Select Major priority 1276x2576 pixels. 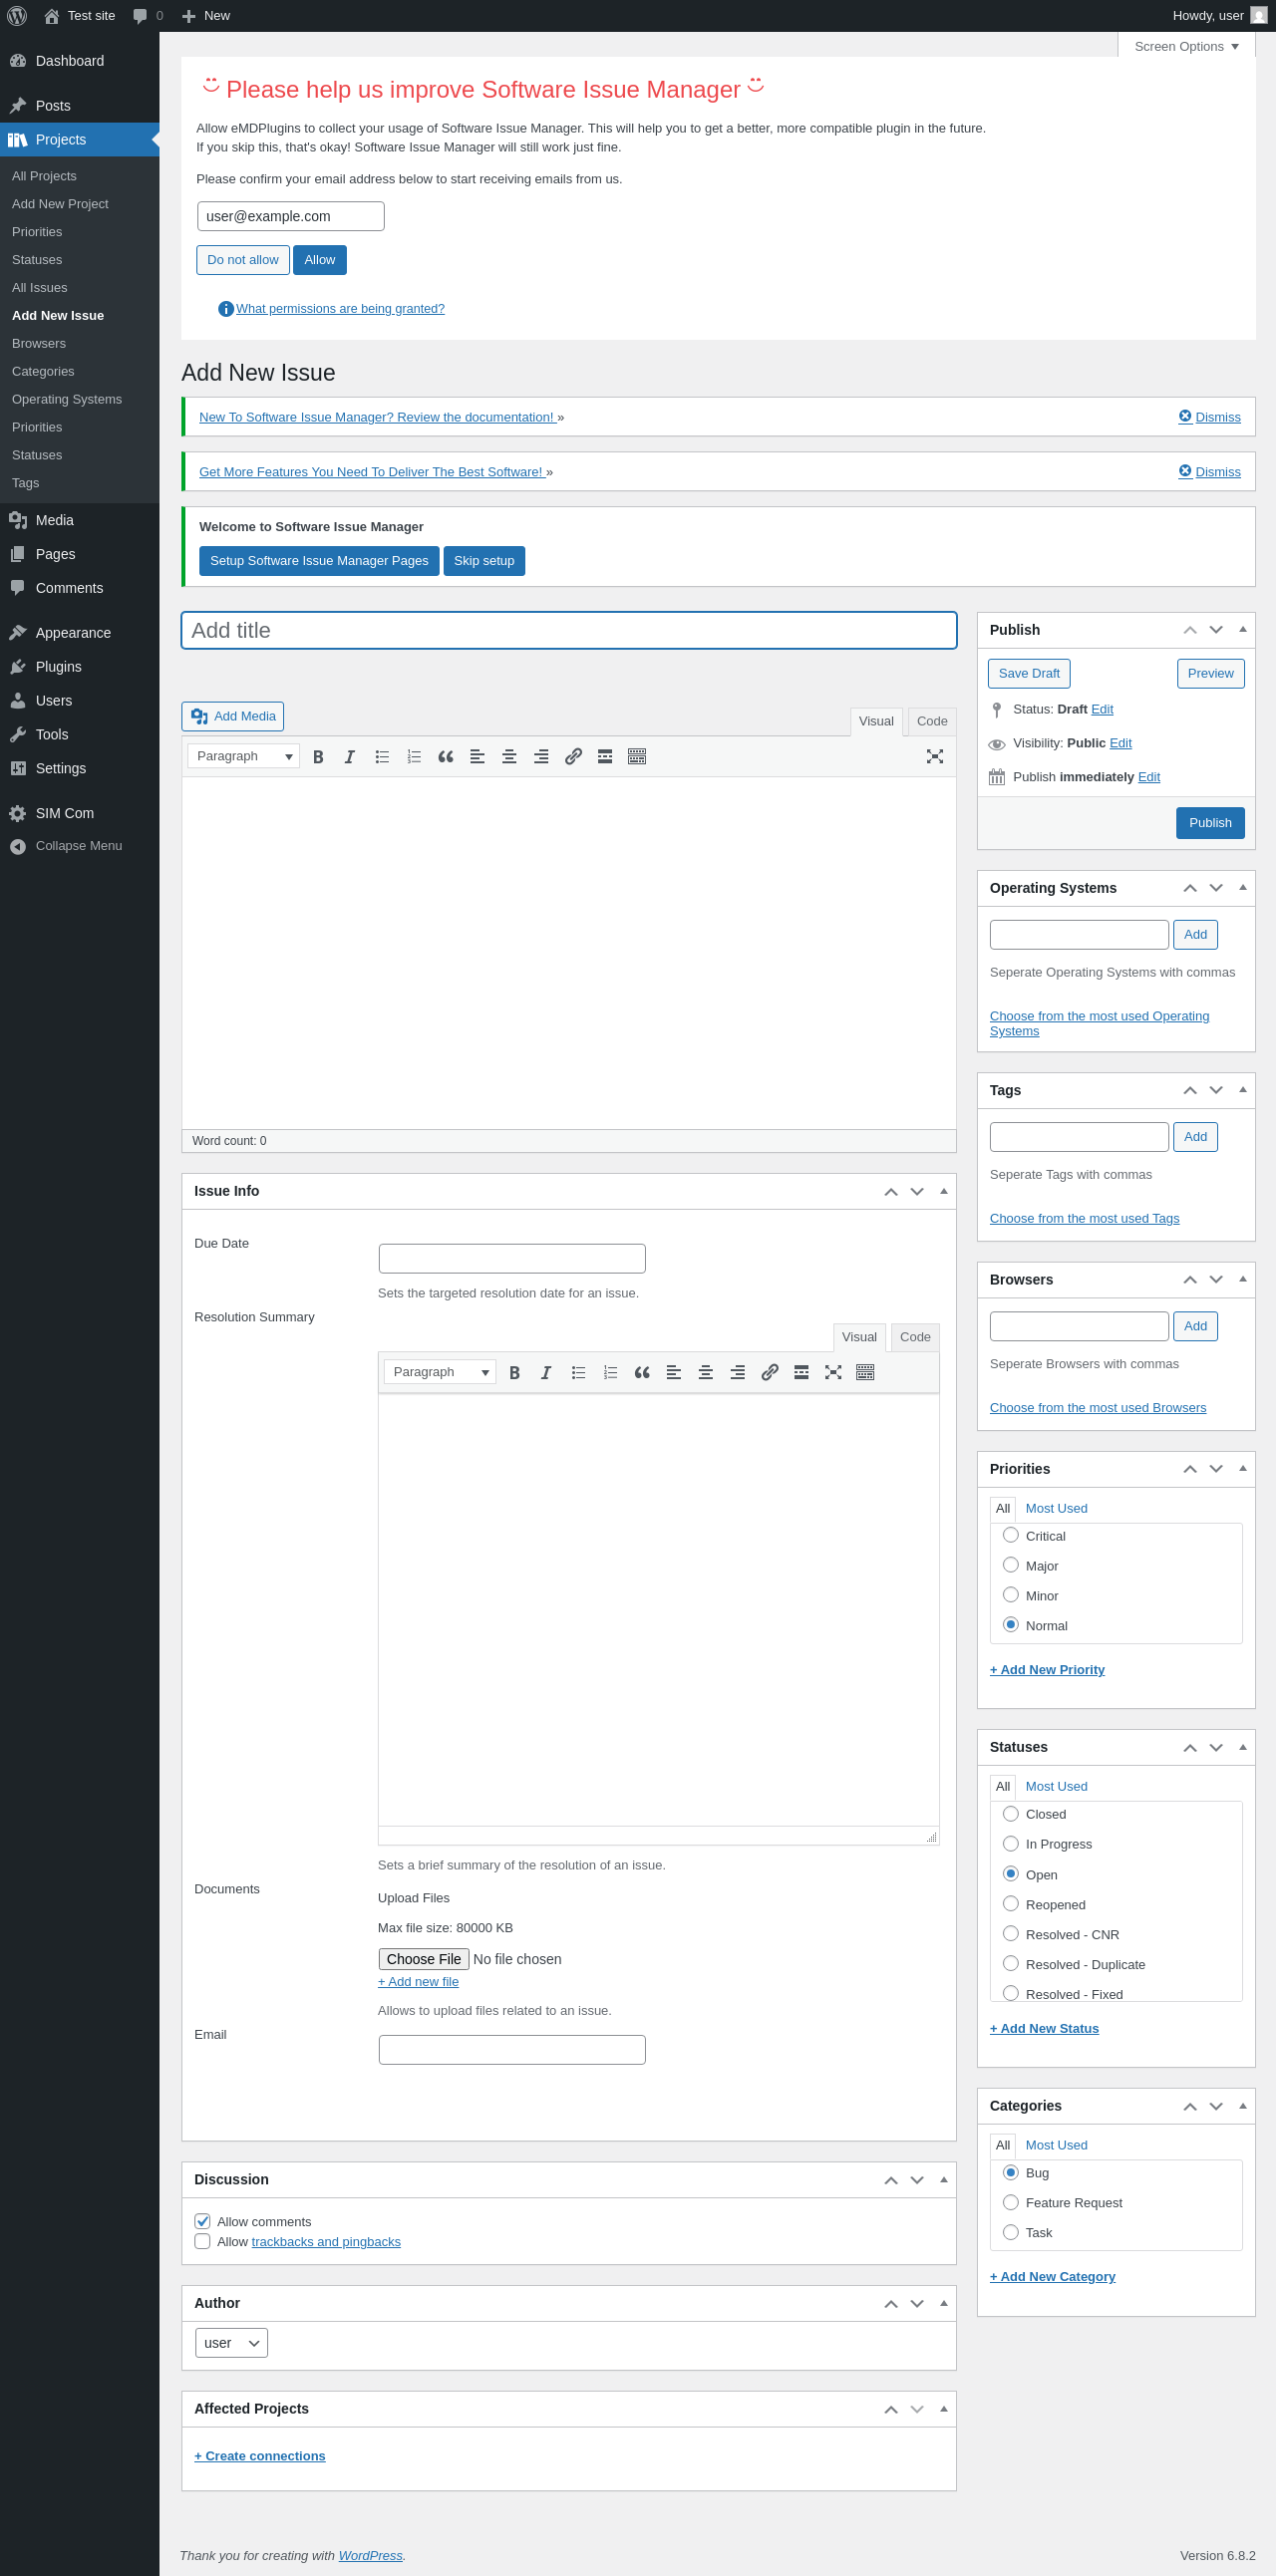coord(1011,1565)
